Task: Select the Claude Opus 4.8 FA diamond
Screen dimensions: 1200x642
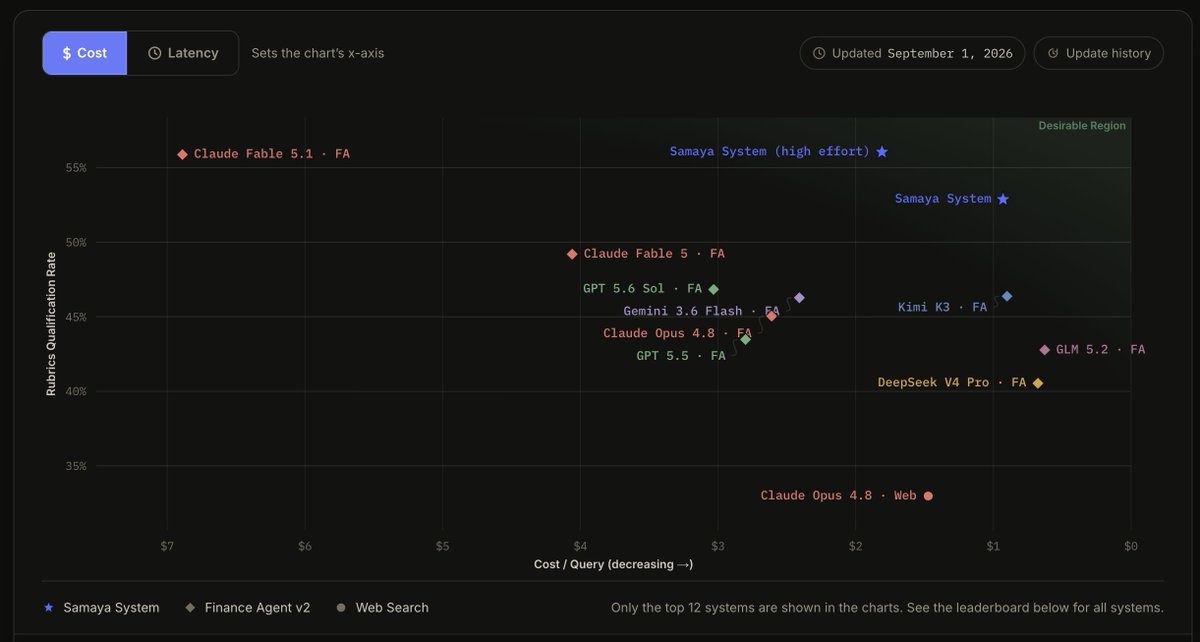Action: coord(771,316)
